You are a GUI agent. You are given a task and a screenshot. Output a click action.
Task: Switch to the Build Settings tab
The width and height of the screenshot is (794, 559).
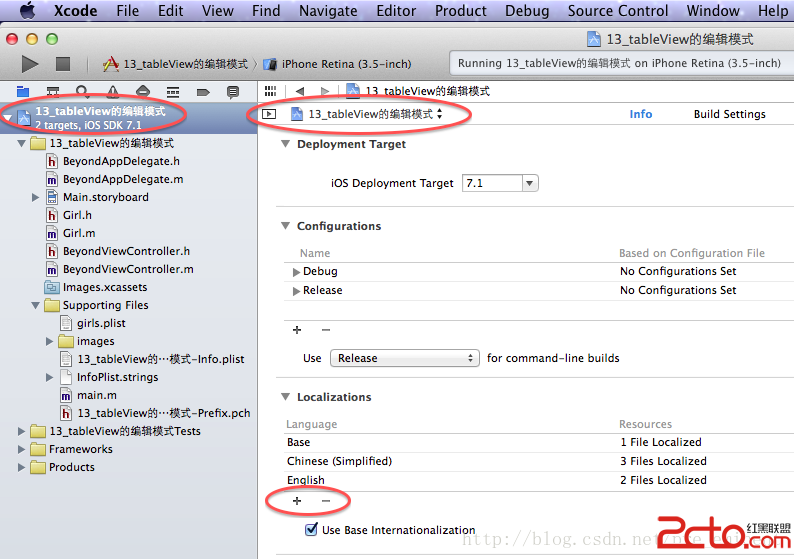pyautogui.click(x=730, y=114)
